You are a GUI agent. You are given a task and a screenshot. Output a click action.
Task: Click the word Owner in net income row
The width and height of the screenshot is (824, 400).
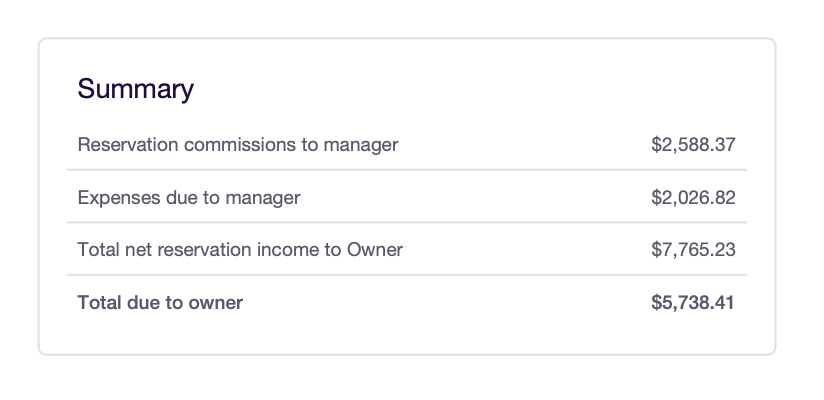click(374, 249)
